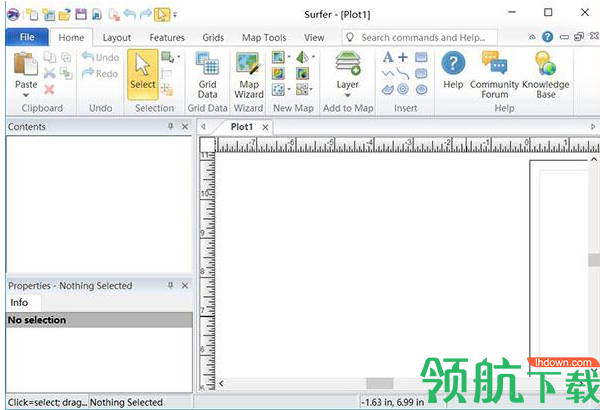Click the New Worksheet icon in quick access toolbar
This screenshot has height=410, width=600.
point(49,15)
